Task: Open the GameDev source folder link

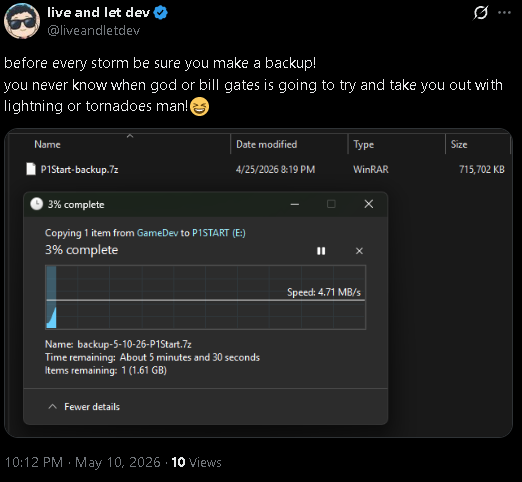Action: pos(158,233)
